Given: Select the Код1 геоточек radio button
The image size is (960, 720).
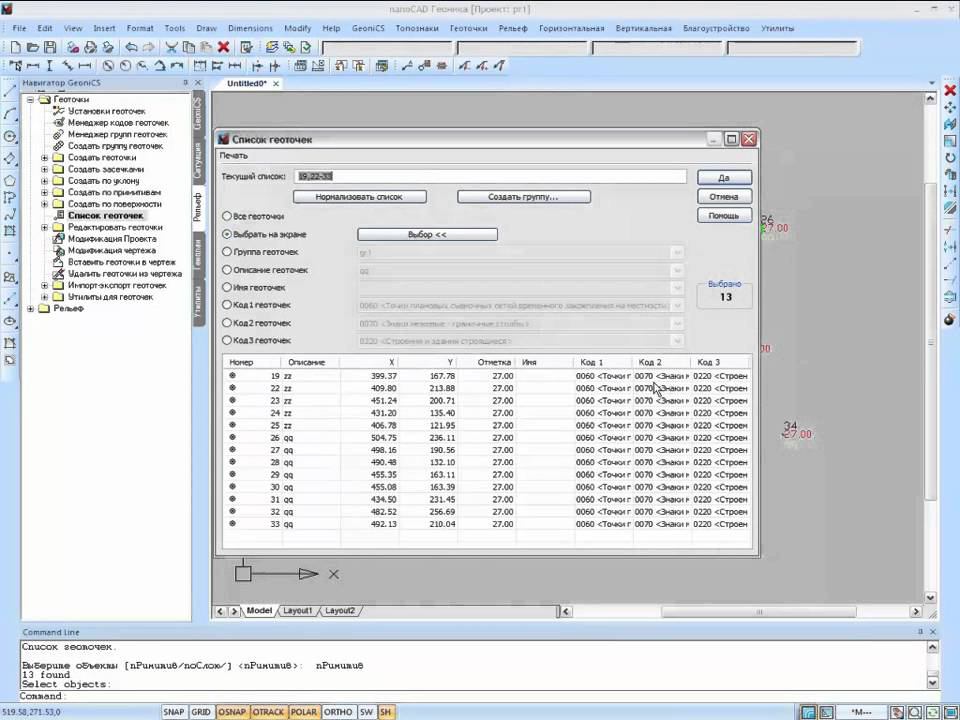Looking at the screenshot, I should pyautogui.click(x=227, y=304).
